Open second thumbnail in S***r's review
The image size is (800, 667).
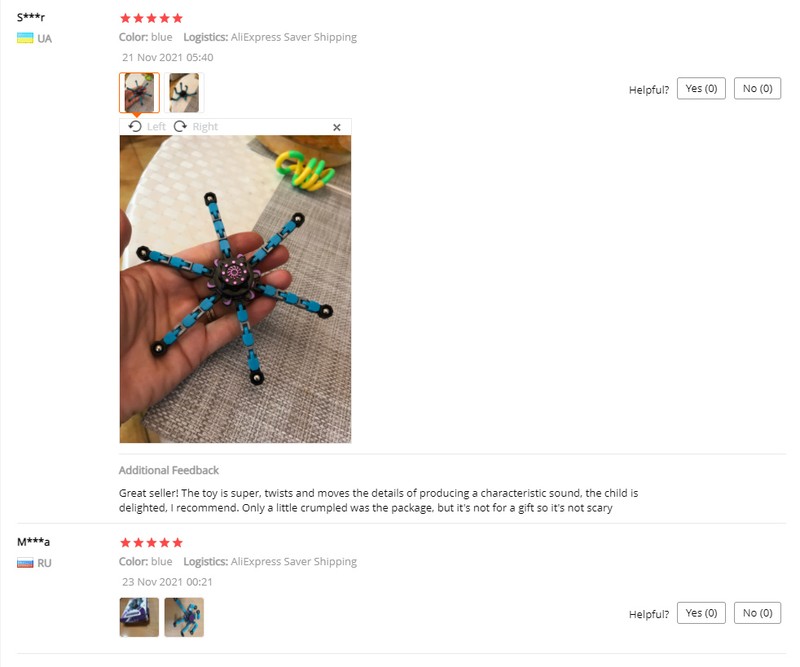pos(184,92)
